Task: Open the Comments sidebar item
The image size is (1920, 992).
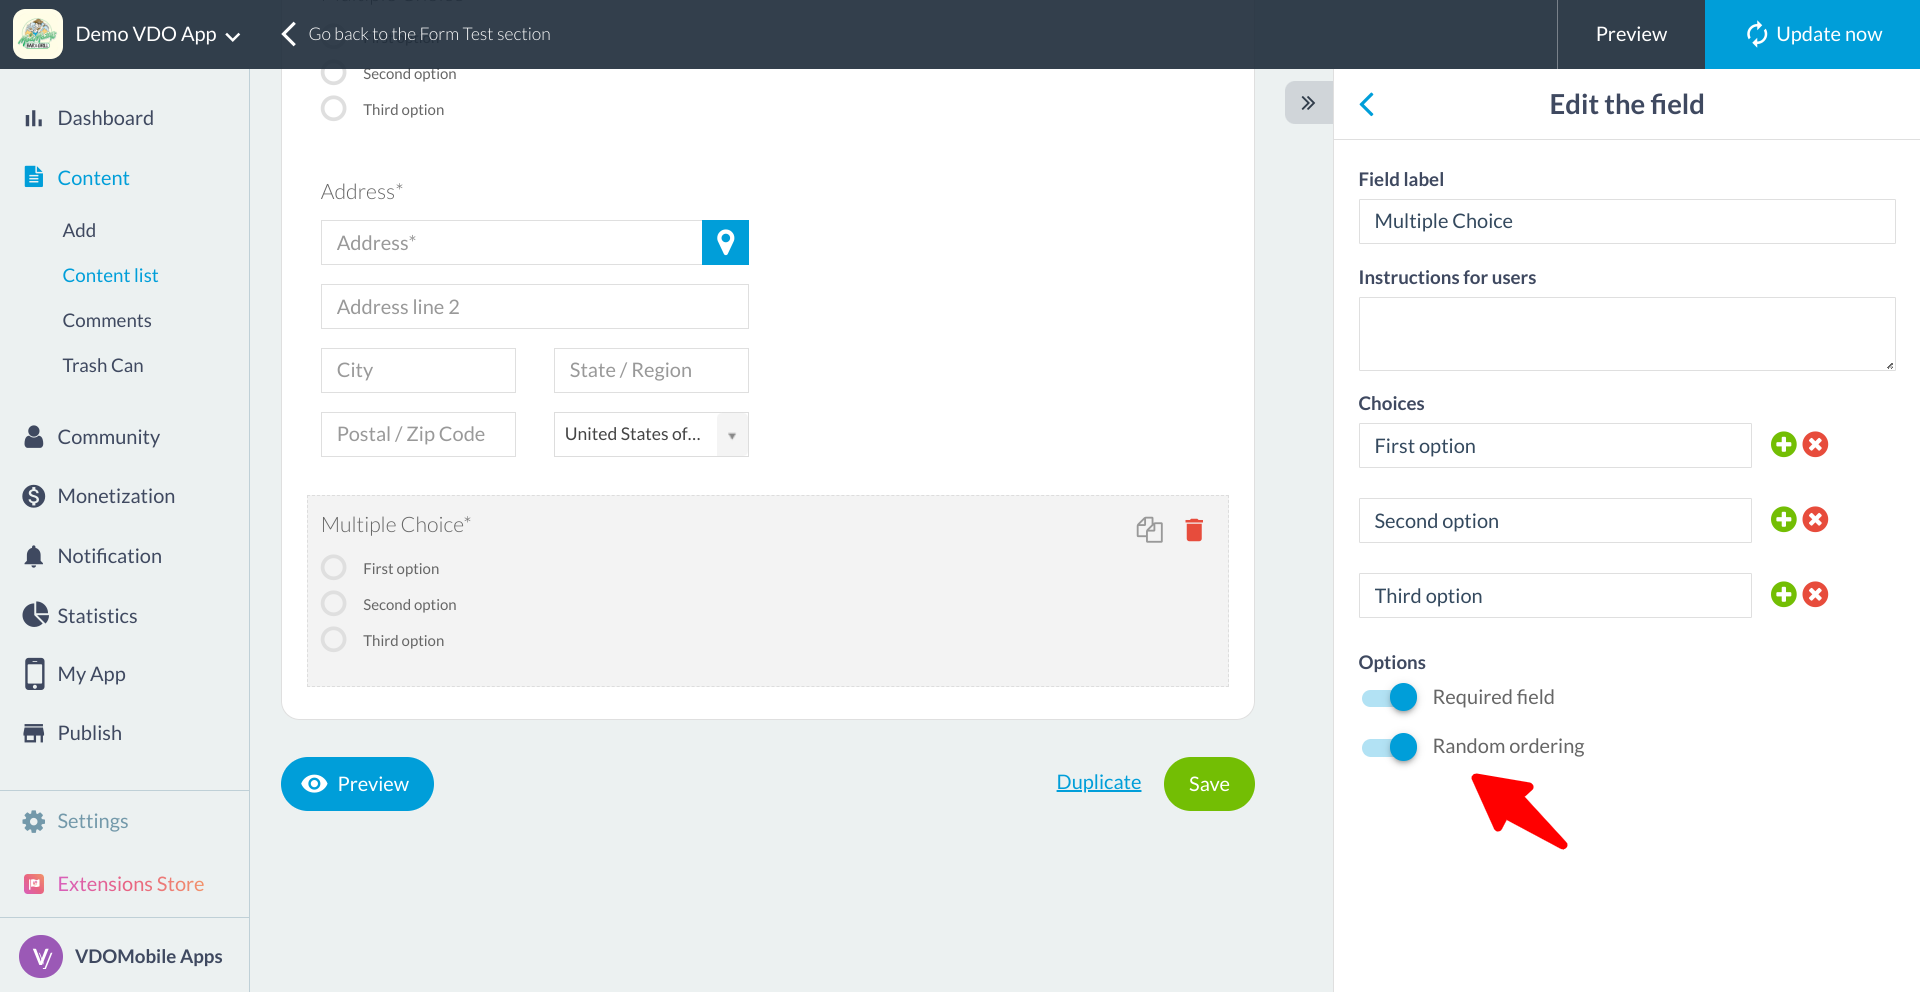Action: point(107,320)
